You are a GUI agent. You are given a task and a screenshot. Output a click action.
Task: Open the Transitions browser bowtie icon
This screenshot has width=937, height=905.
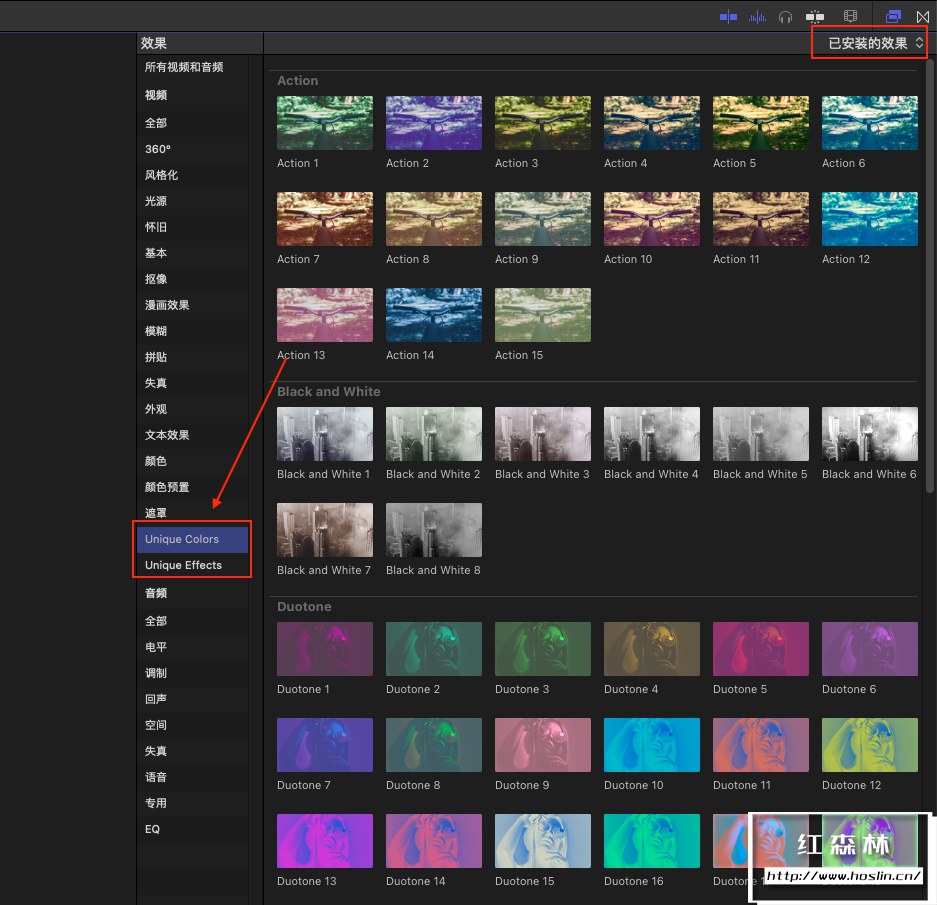[x=923, y=17]
